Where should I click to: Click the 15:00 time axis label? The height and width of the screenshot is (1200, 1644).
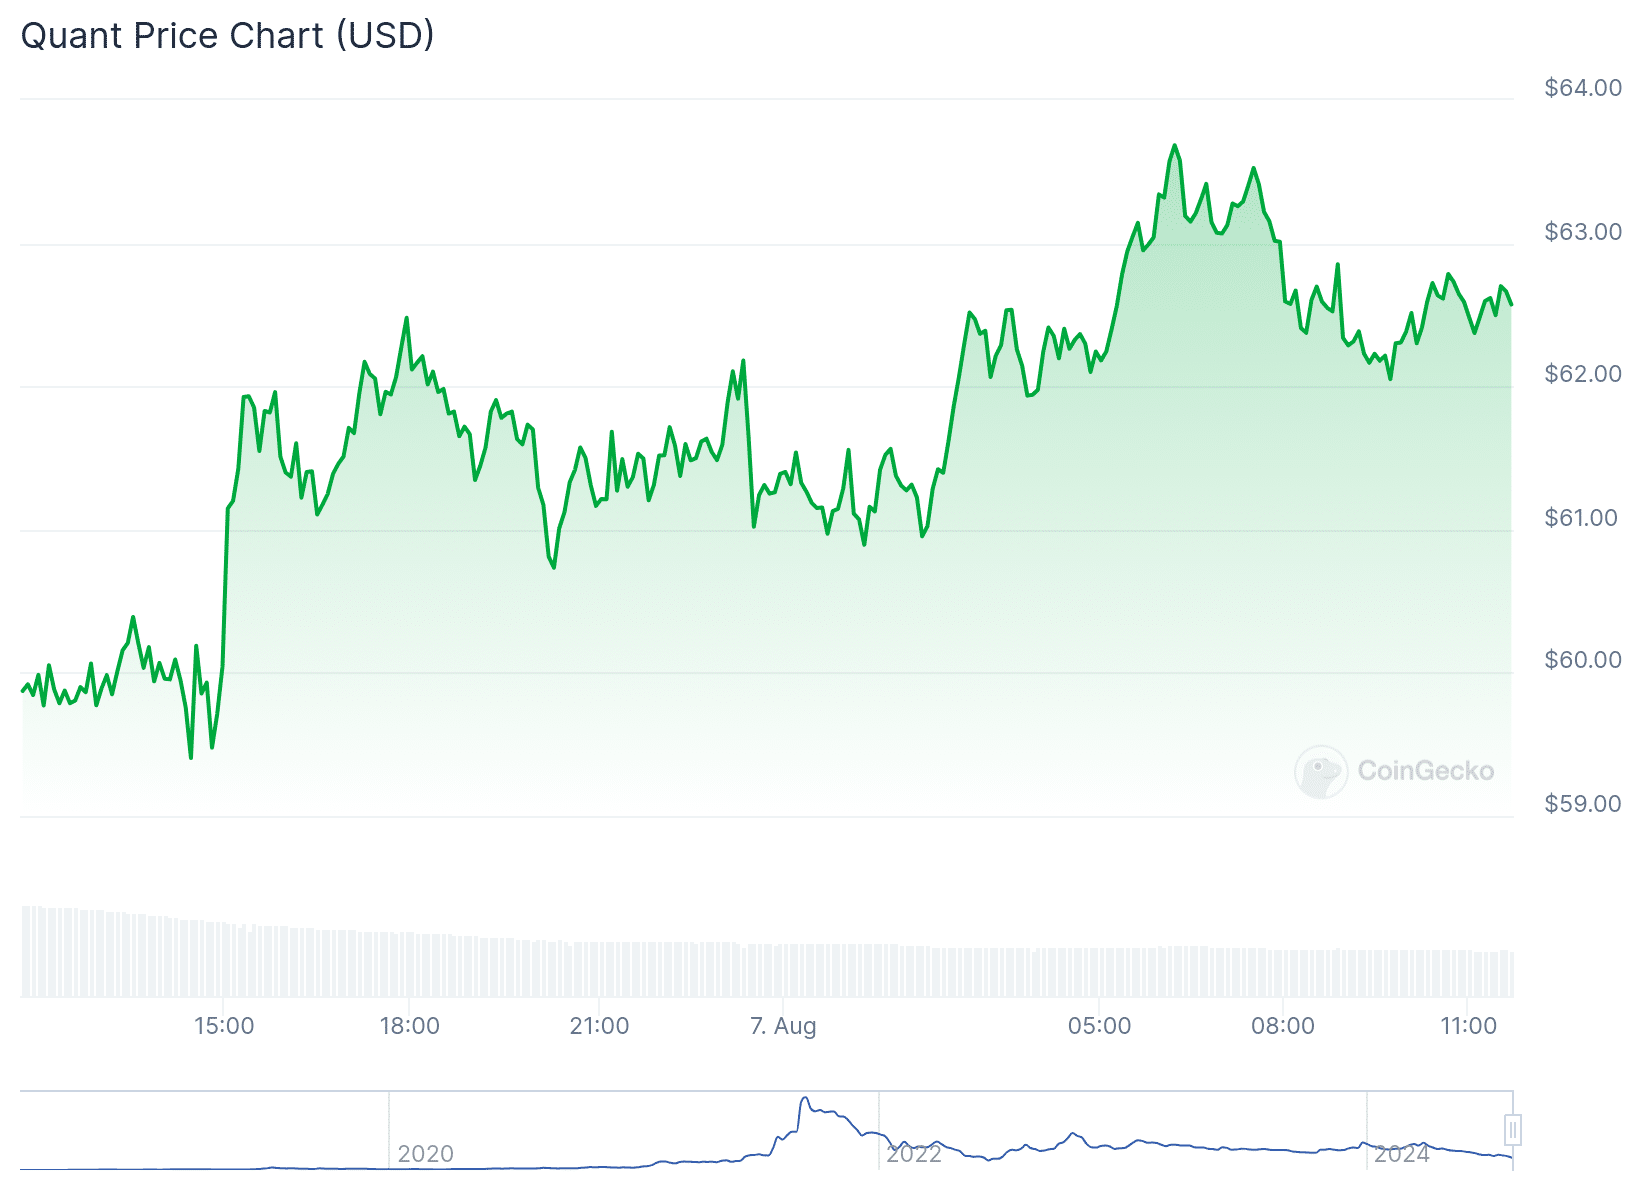[224, 1026]
